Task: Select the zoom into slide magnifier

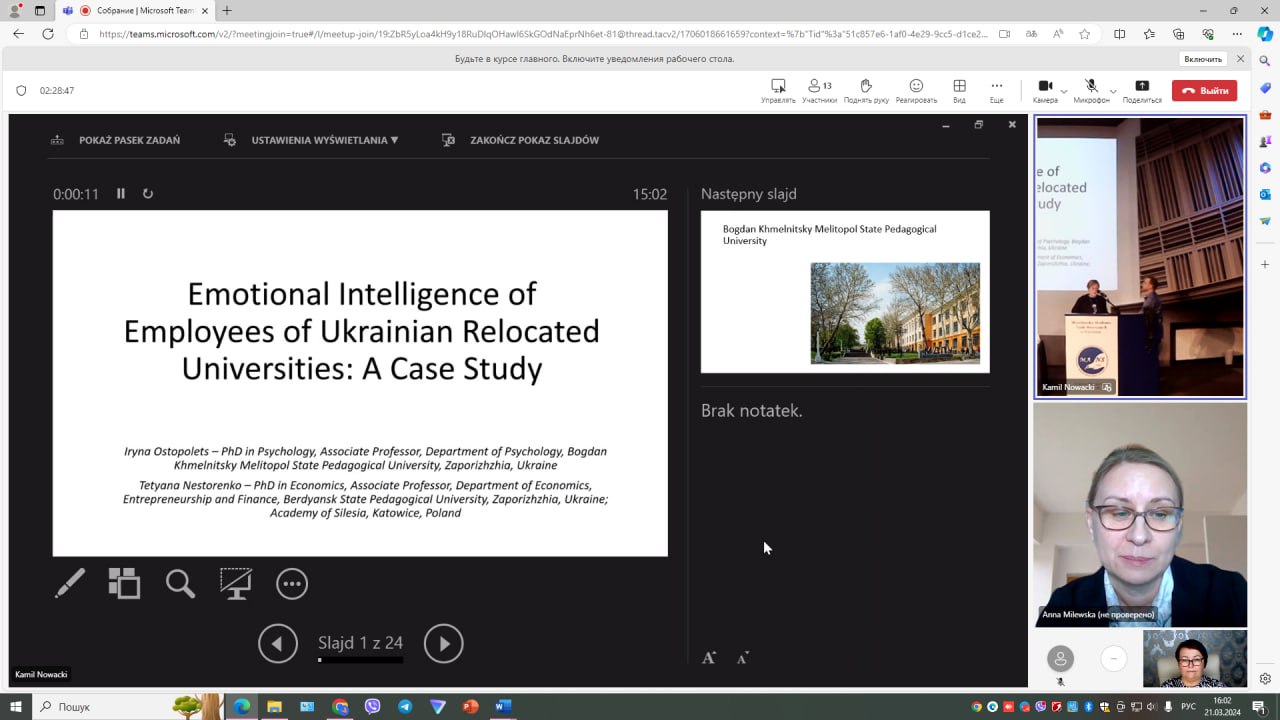Action: 180,583
